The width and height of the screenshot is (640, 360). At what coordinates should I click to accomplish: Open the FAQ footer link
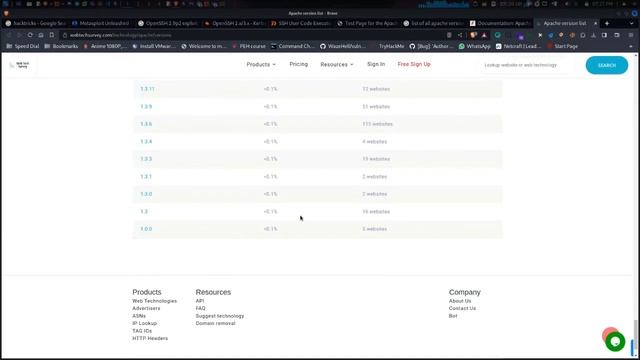point(200,309)
